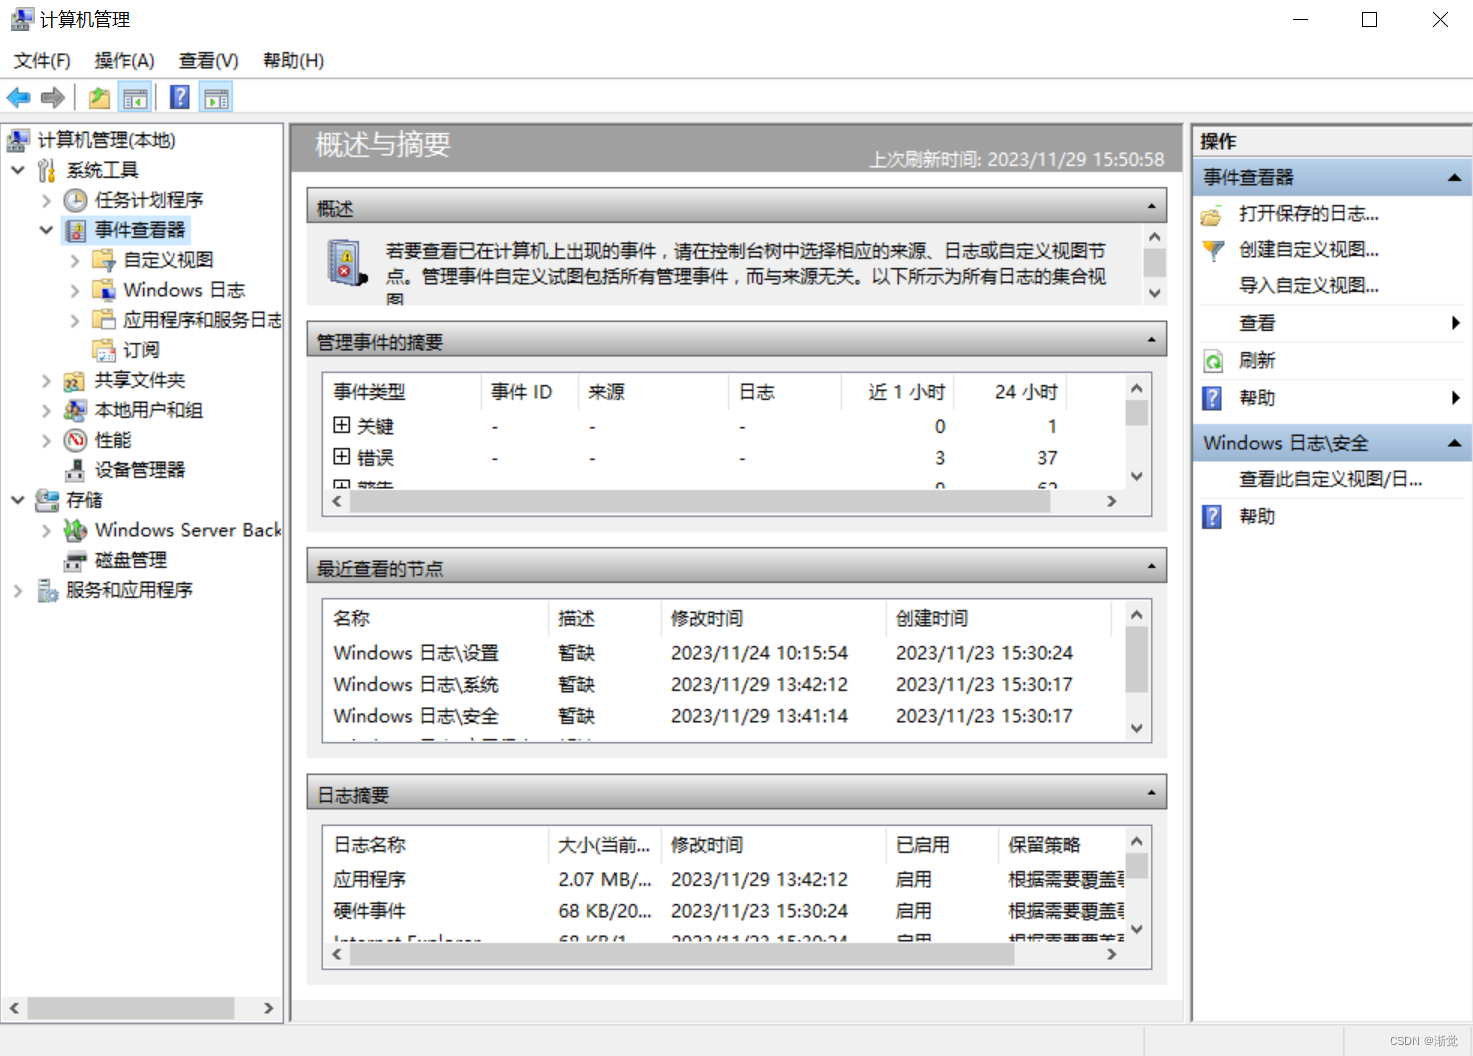The height and width of the screenshot is (1056, 1473).
Task: Expand the 服务和应用程序 tree node
Action: [x=18, y=590]
